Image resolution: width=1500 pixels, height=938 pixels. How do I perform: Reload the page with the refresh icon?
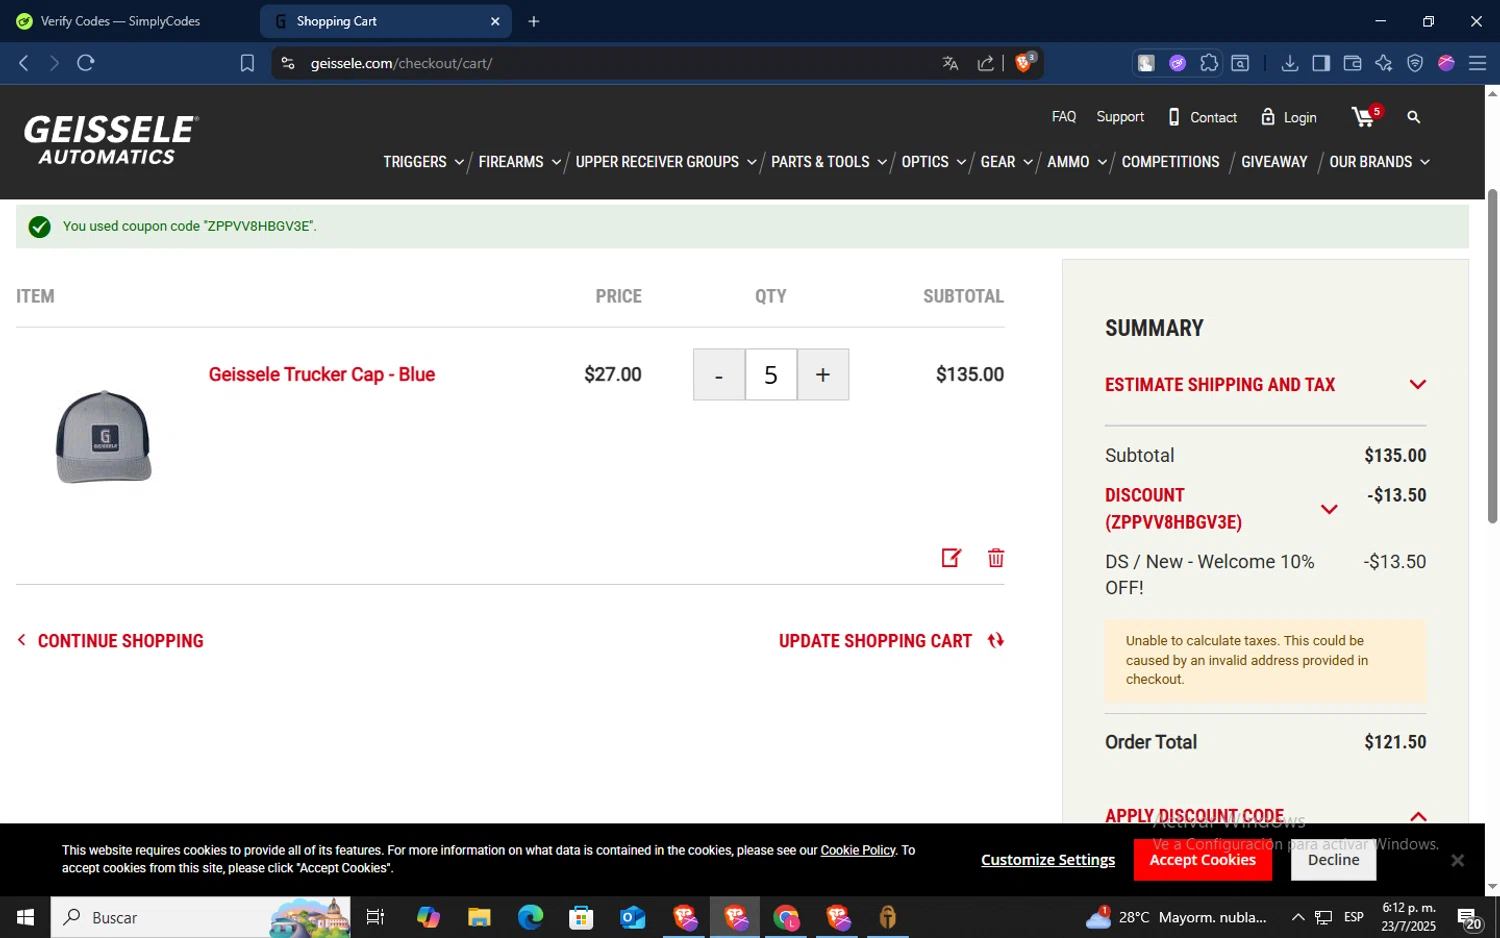point(86,63)
